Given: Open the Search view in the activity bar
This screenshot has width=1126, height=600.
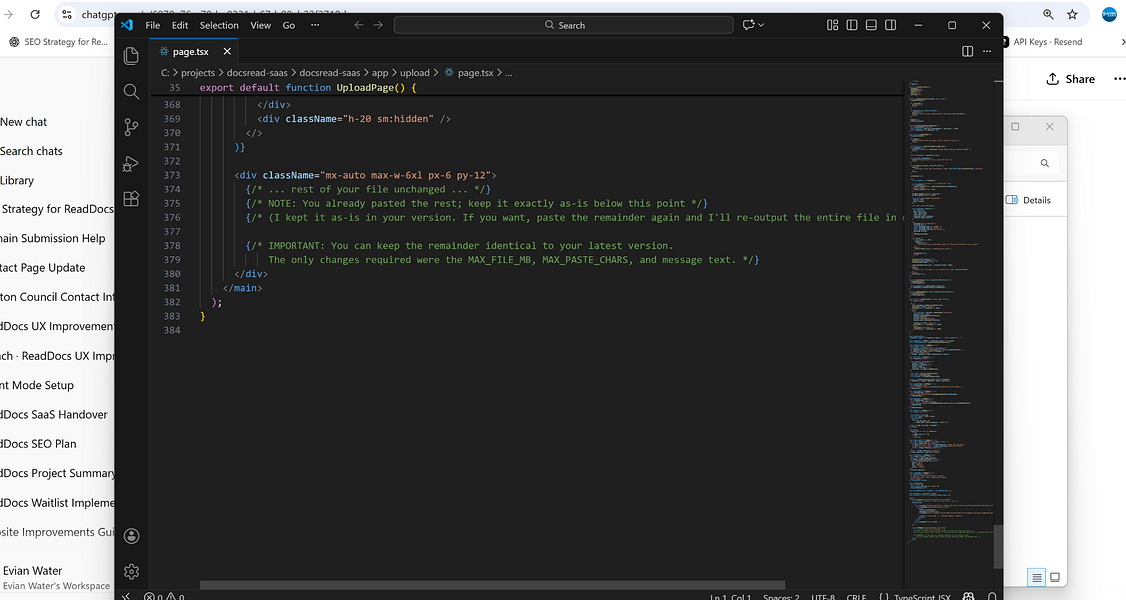Looking at the screenshot, I should click(131, 91).
